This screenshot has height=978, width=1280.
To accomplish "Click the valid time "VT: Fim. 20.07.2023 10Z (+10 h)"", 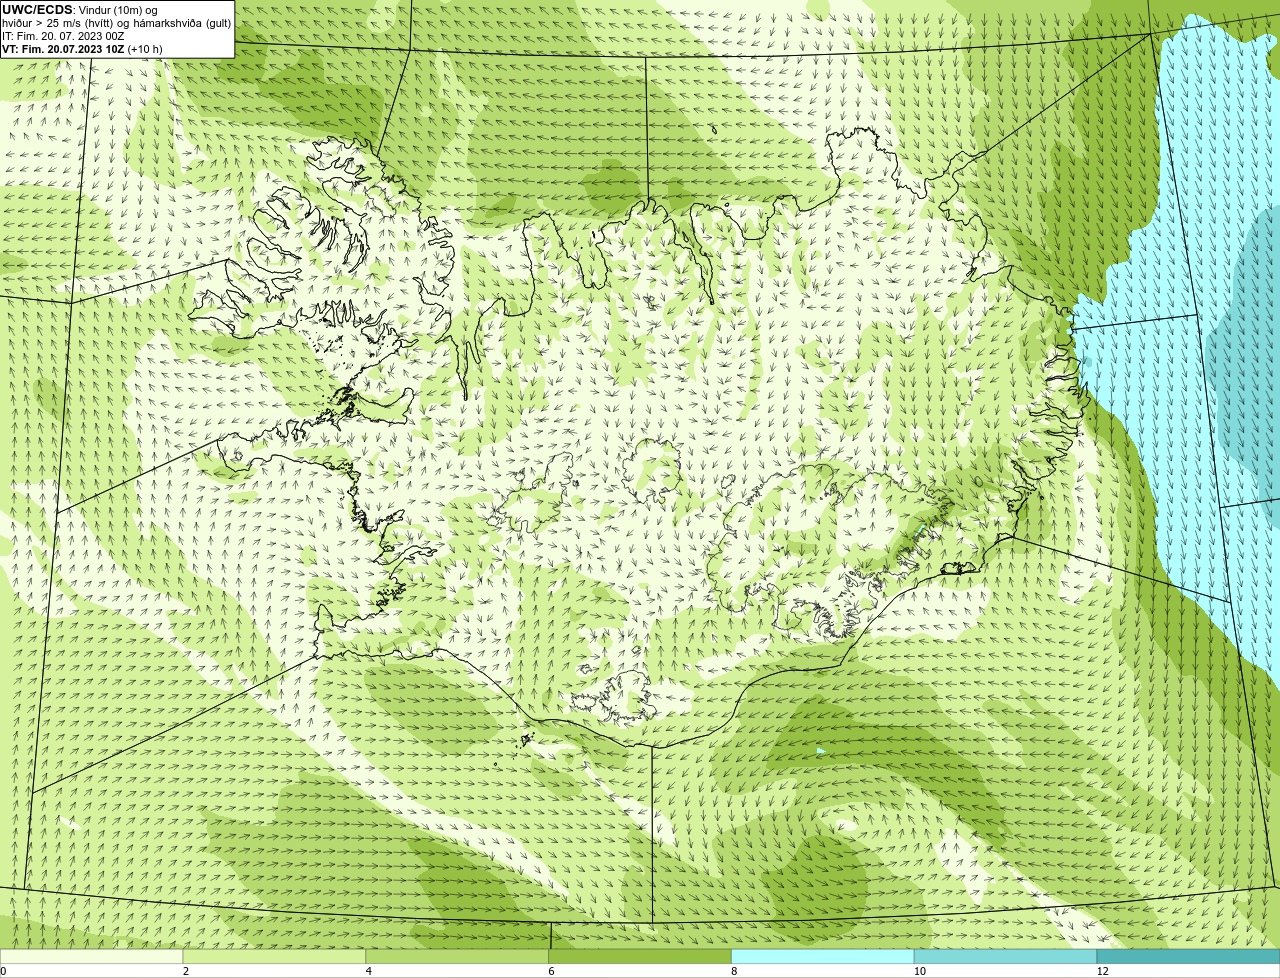I will (x=82, y=49).
